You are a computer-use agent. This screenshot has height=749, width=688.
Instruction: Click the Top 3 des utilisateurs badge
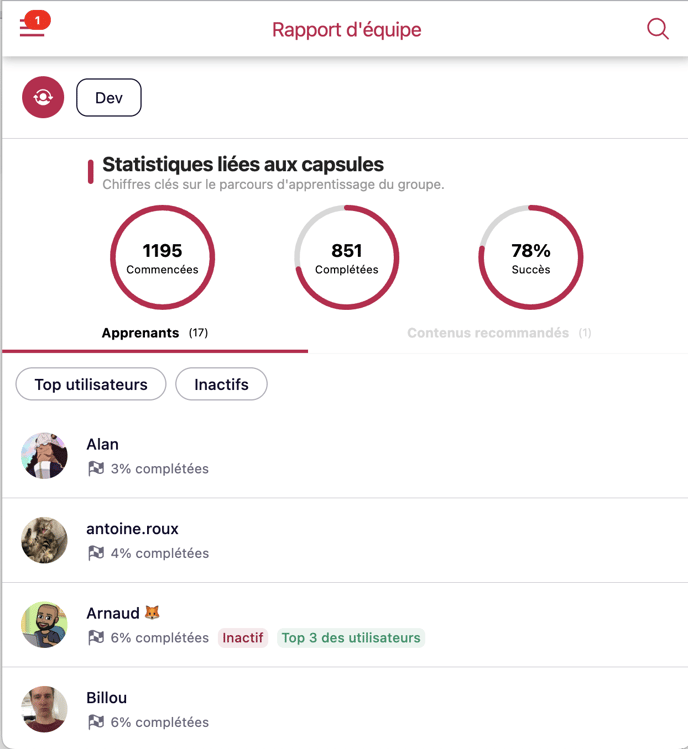point(351,638)
